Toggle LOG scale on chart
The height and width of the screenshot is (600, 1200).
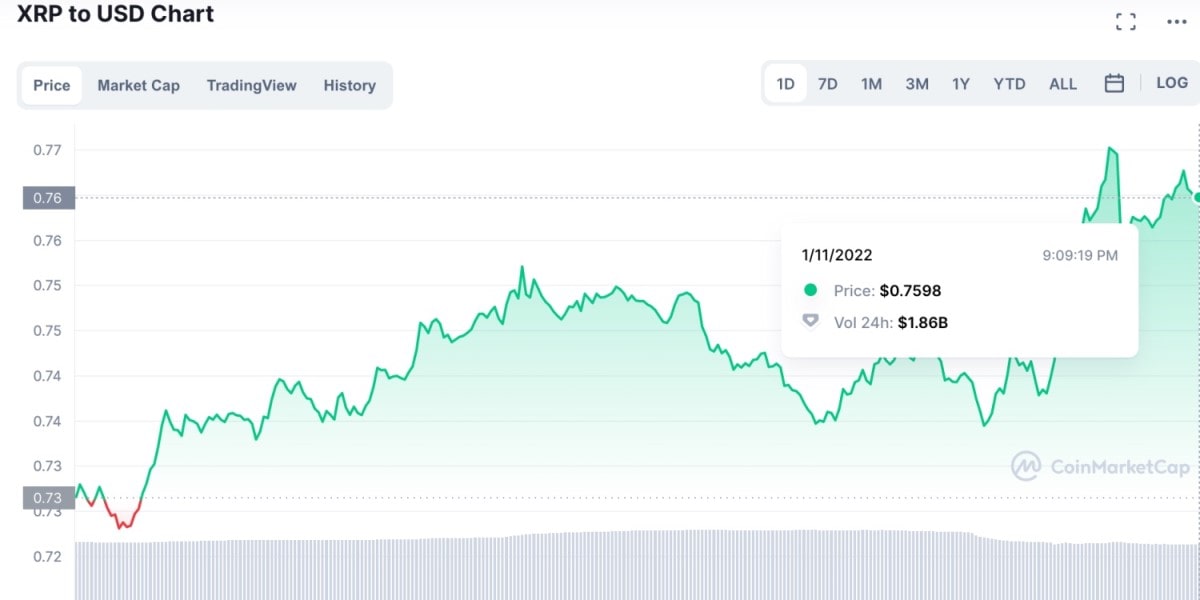click(1171, 83)
